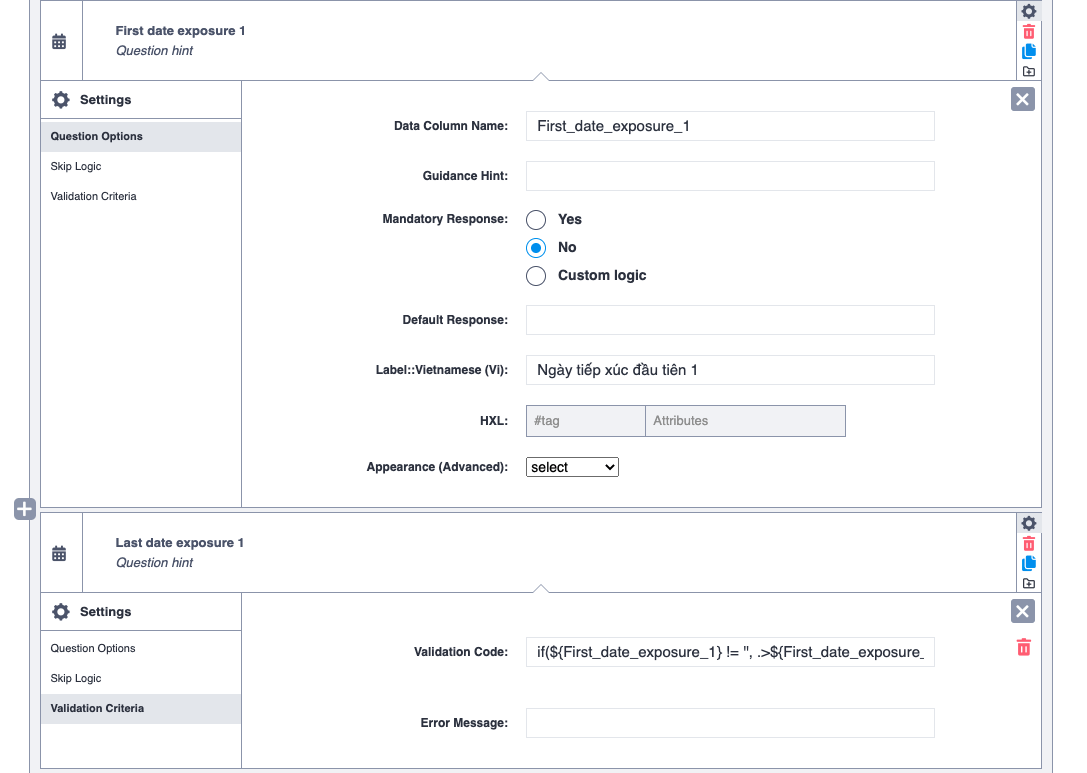Viewport: 1087px width, 773px height.
Task: Click the HXL #tag input field
Action: [x=586, y=421]
